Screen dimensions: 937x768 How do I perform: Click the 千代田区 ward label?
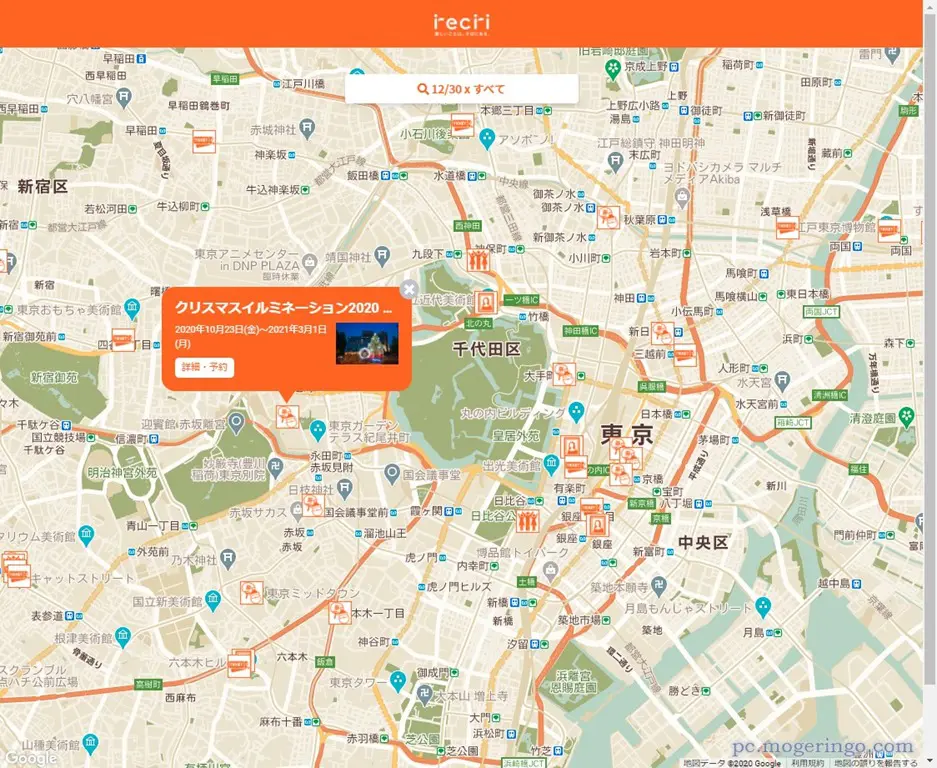[x=487, y=349]
